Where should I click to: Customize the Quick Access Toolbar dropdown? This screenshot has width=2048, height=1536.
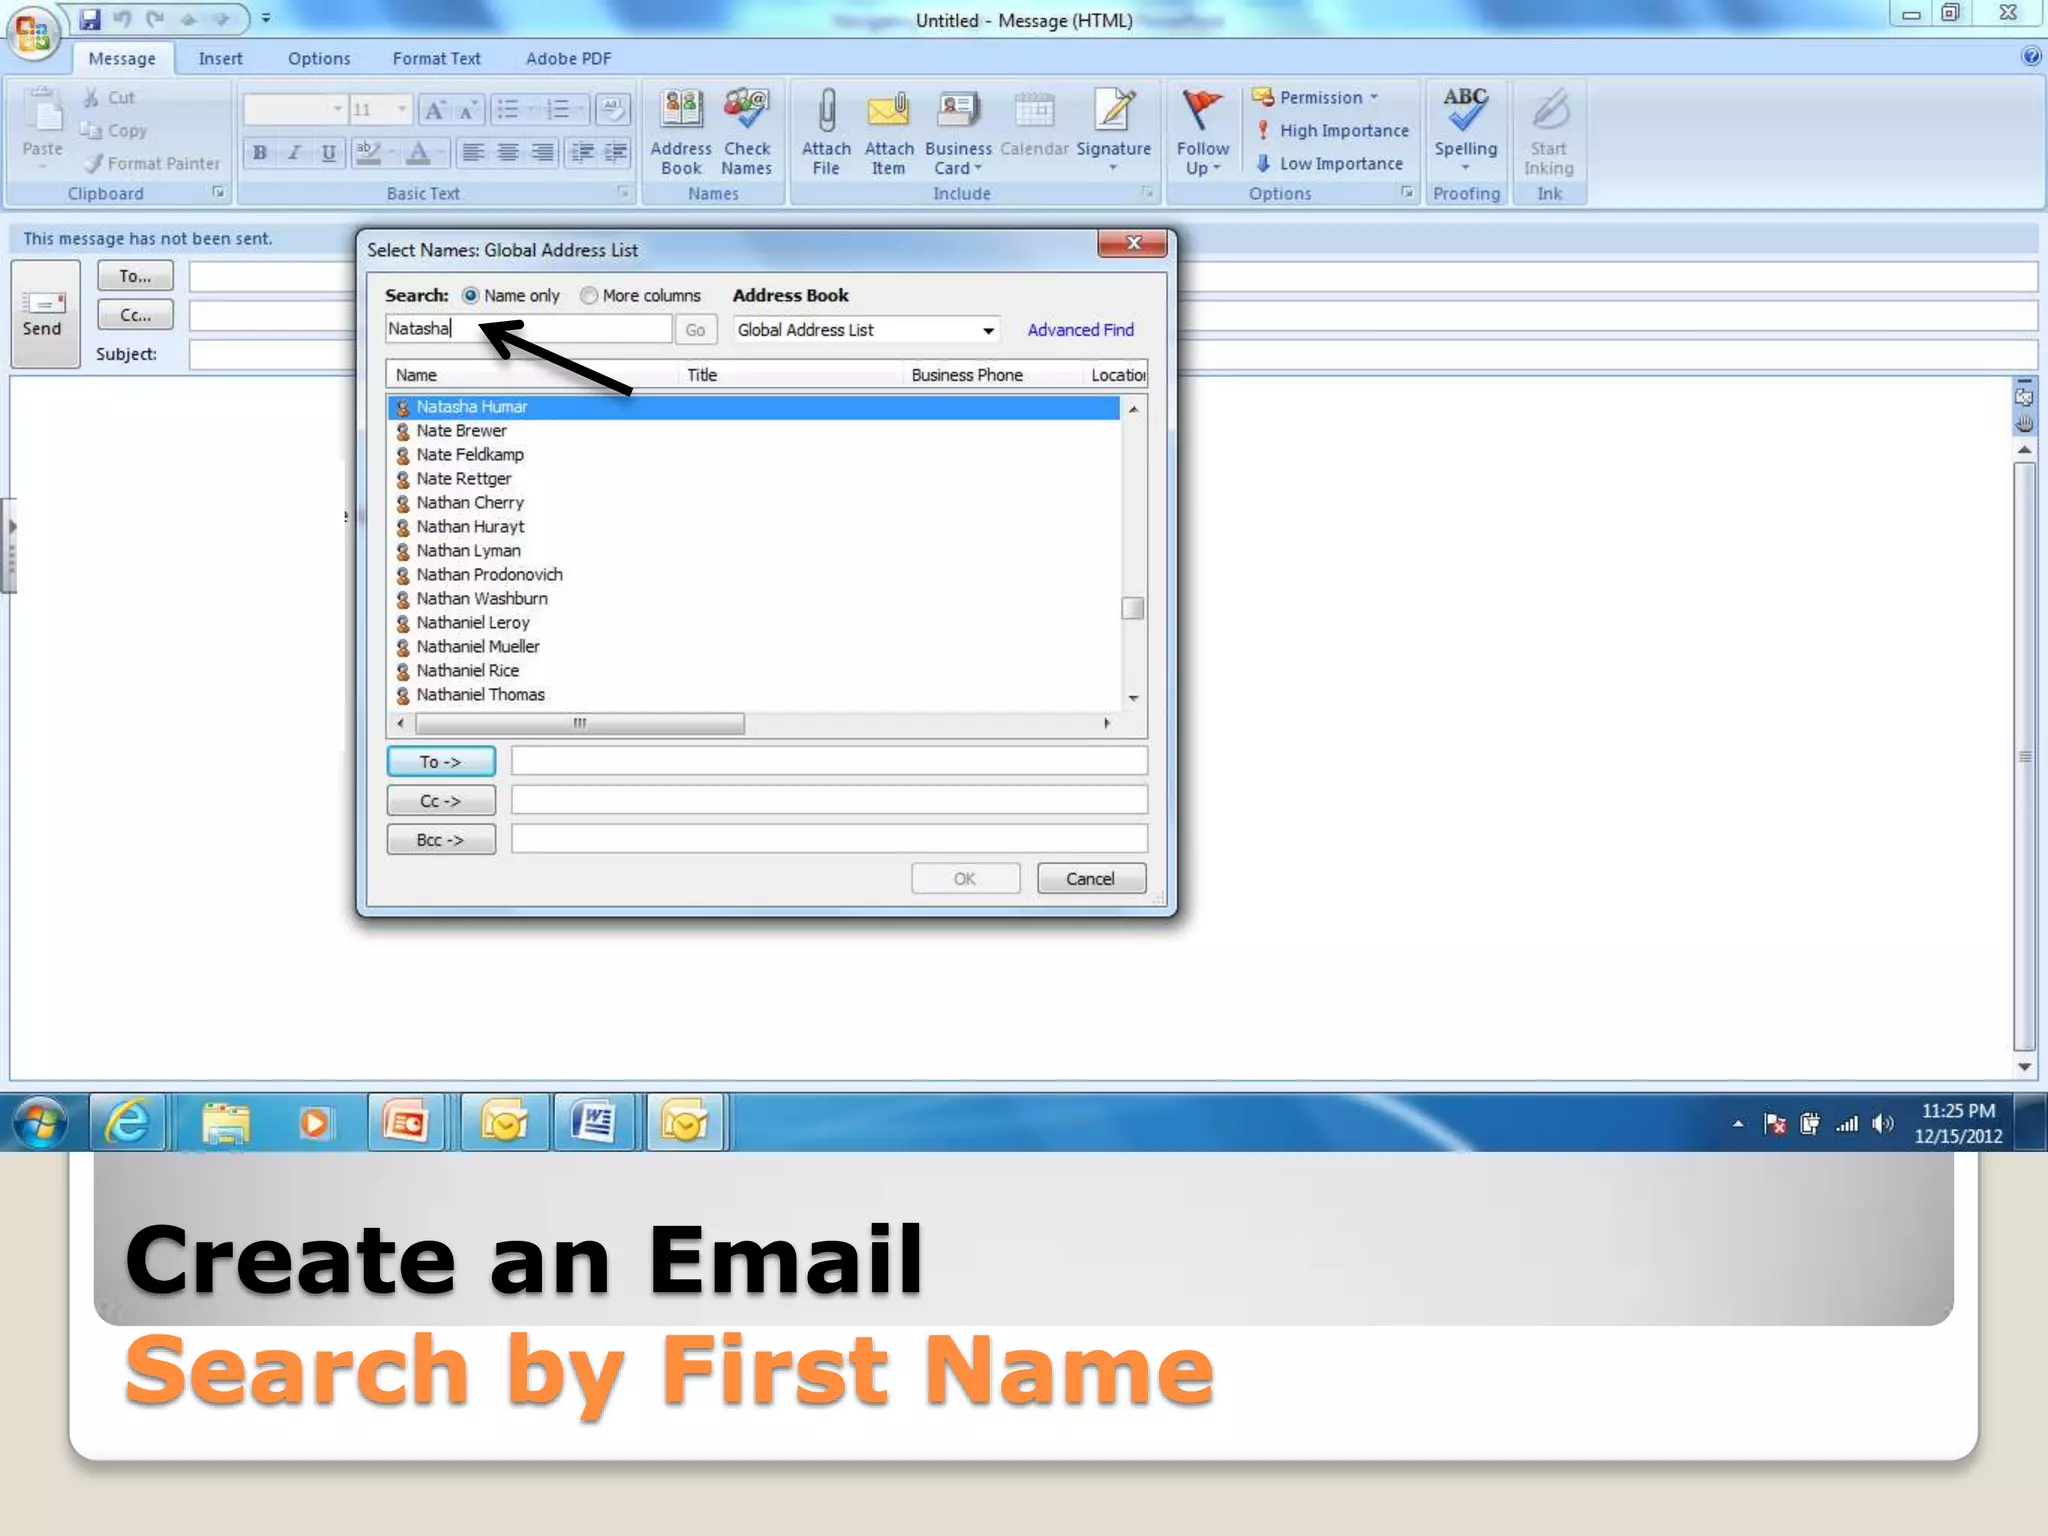pos(266,18)
